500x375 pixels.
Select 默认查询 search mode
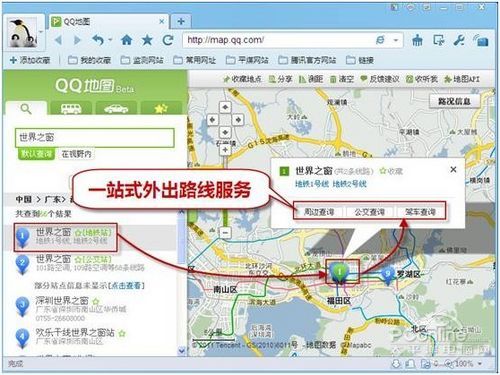pos(36,154)
